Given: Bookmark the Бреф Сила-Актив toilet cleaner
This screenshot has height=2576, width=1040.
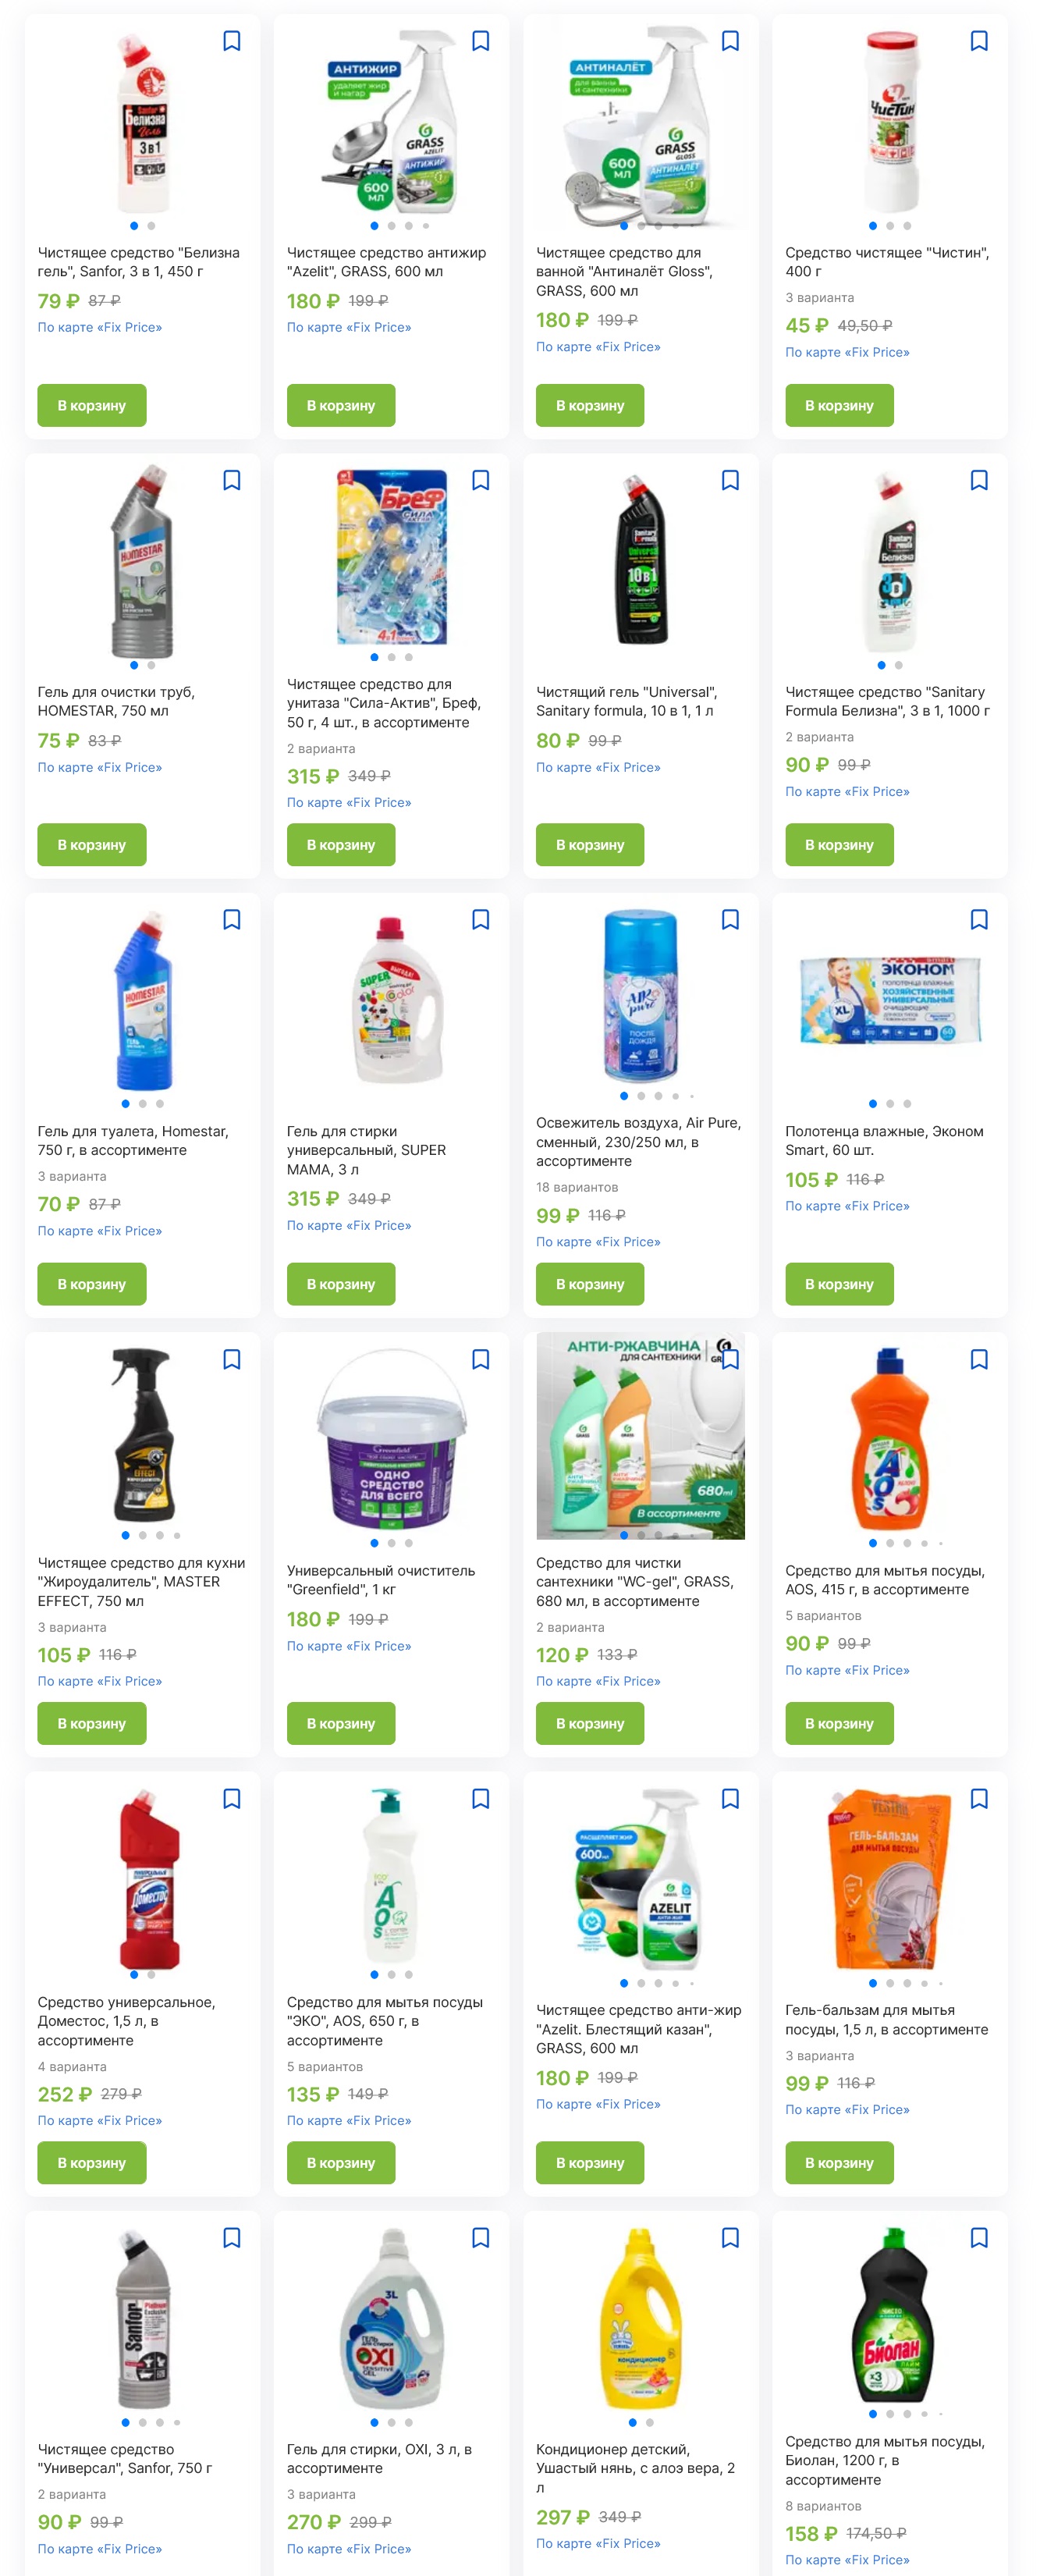Looking at the screenshot, I should coord(480,481).
